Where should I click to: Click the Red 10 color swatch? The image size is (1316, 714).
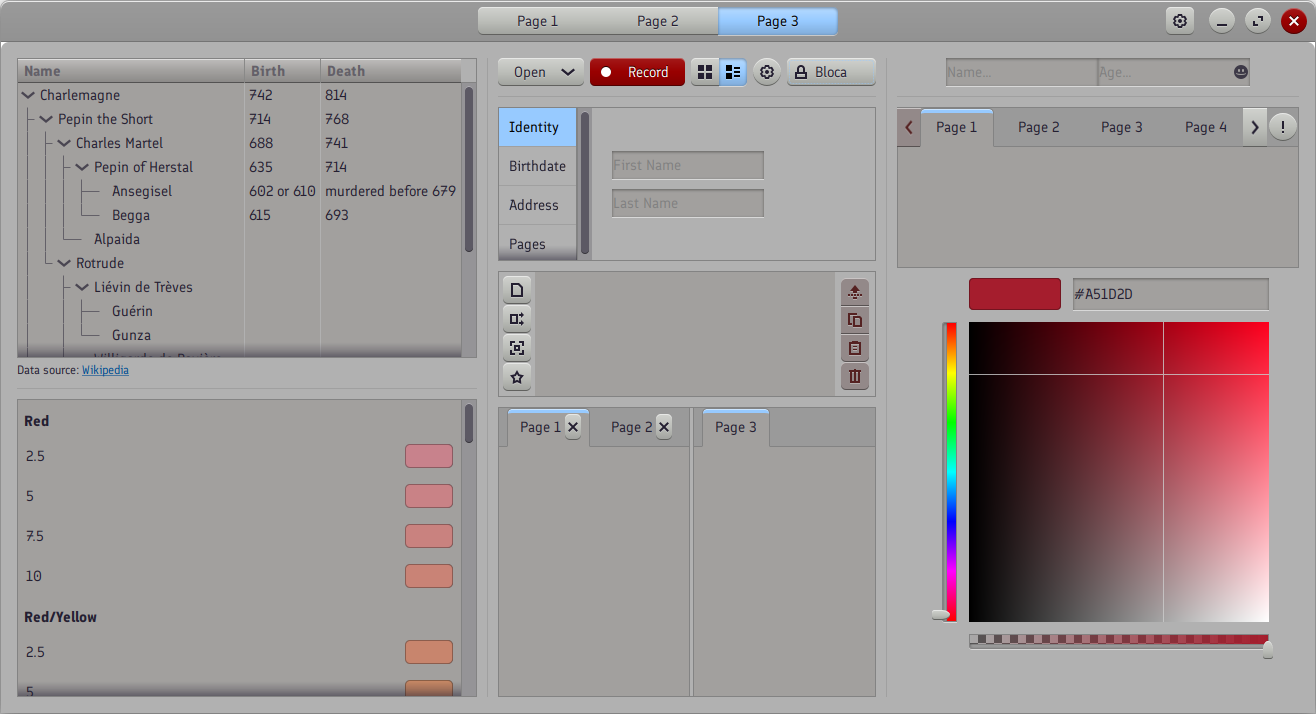click(429, 576)
